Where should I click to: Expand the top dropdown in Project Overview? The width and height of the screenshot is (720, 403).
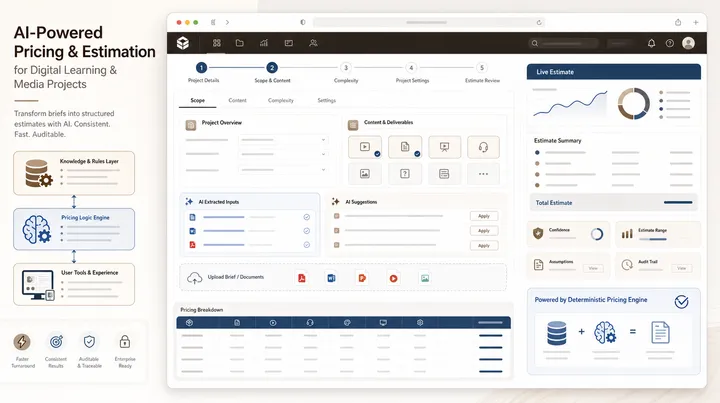pyautogui.click(x=283, y=140)
